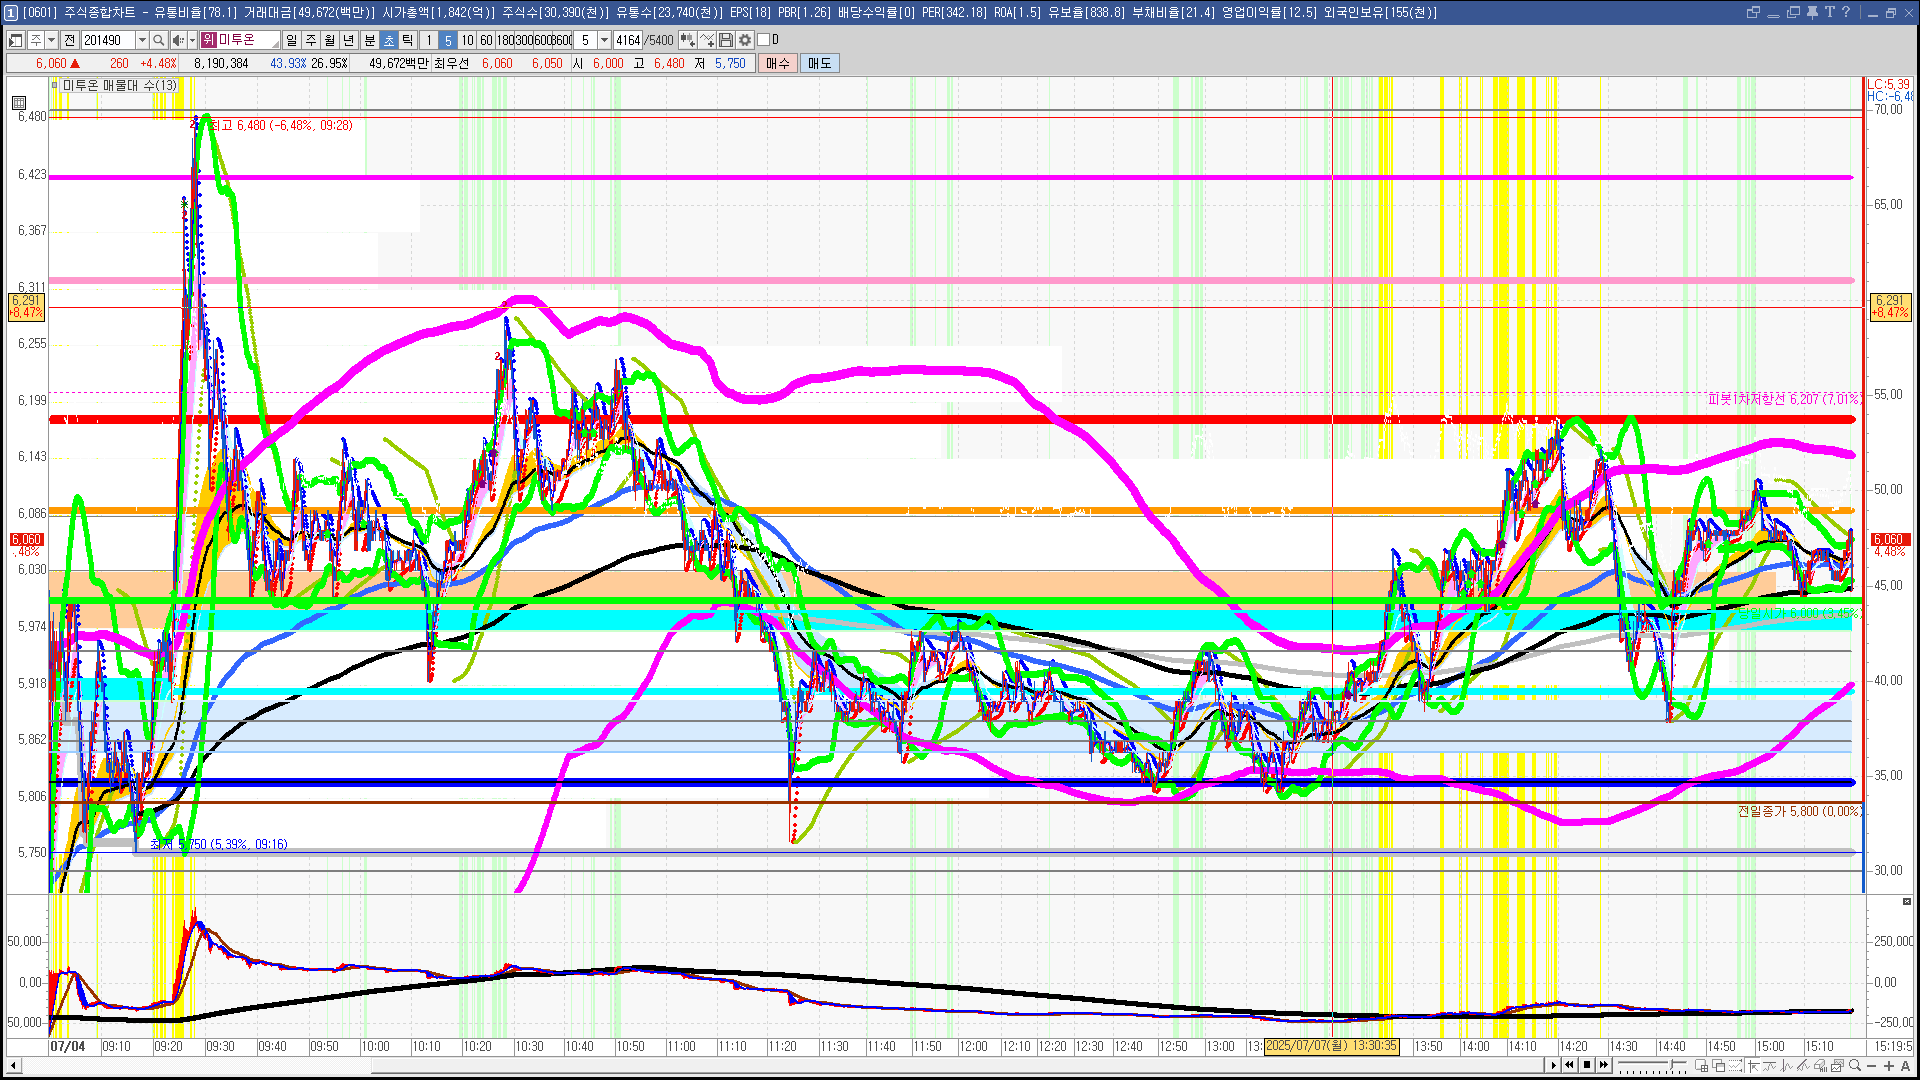Click the zoom out minus icon
The width and height of the screenshot is (1920, 1080).
tap(1872, 1066)
